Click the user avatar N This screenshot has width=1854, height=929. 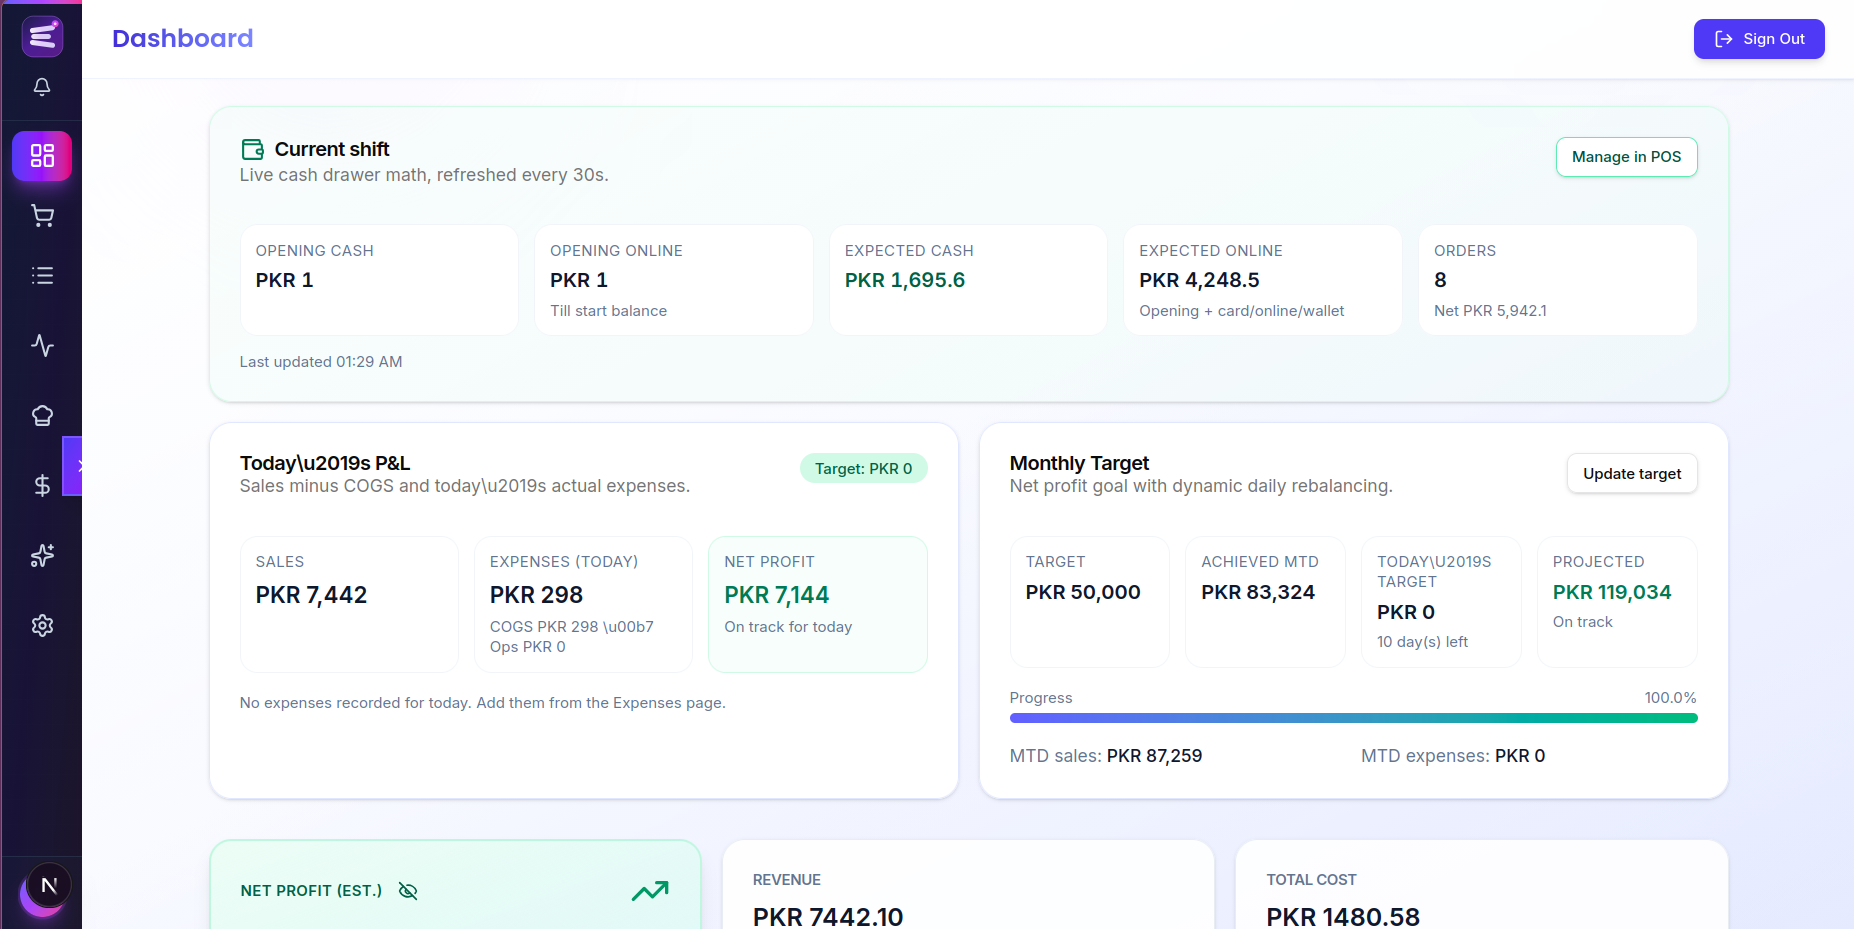coord(49,885)
